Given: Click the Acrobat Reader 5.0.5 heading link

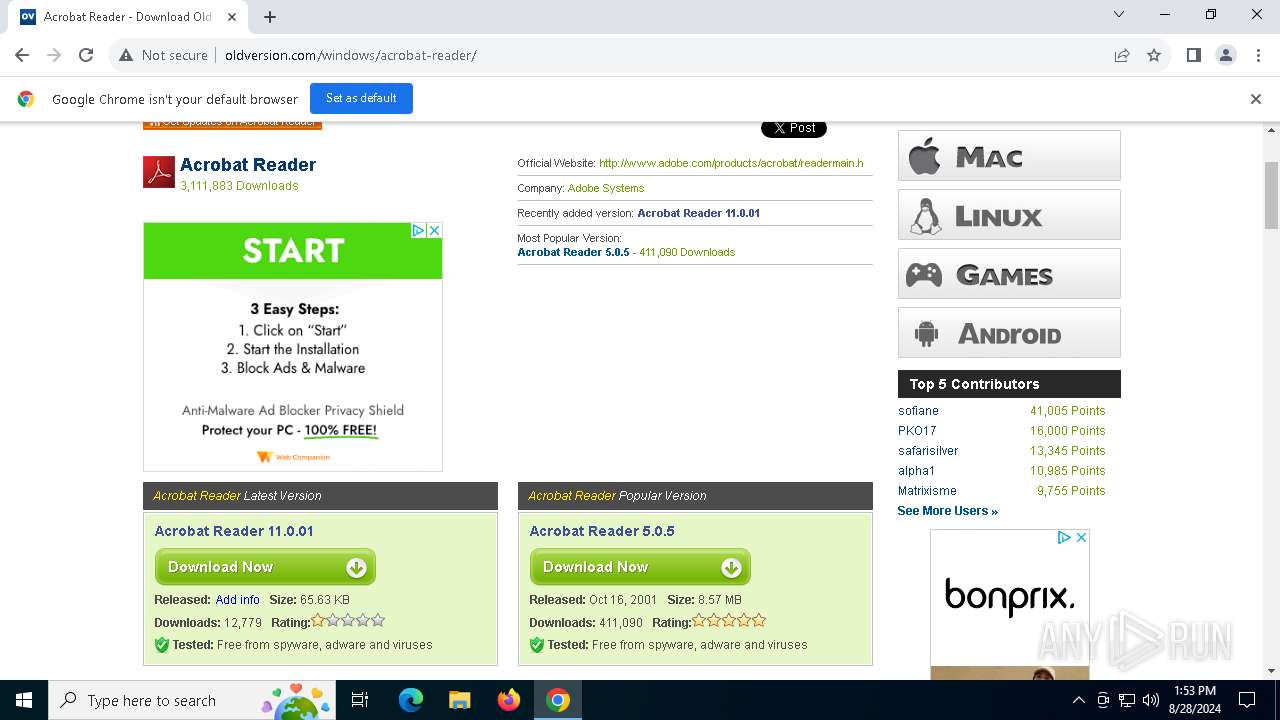Looking at the screenshot, I should (602, 531).
